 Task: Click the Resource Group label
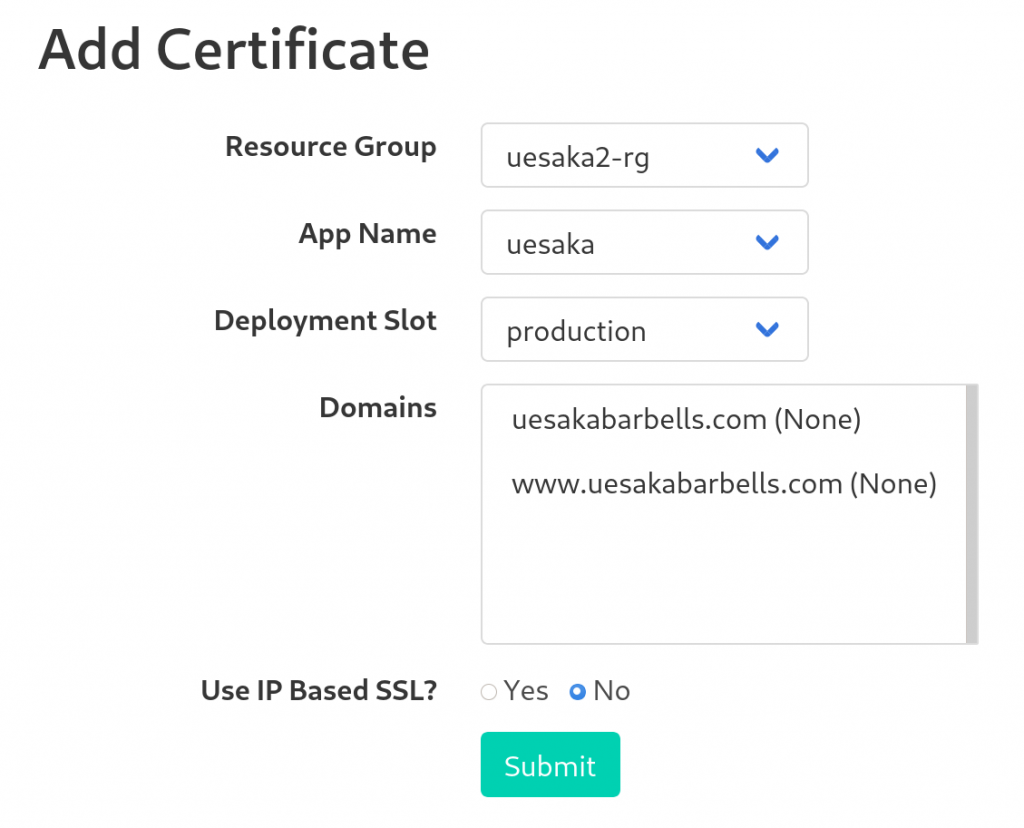click(x=330, y=148)
